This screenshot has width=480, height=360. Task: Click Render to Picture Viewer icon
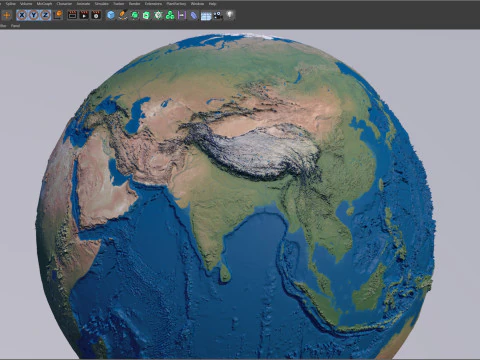84,15
